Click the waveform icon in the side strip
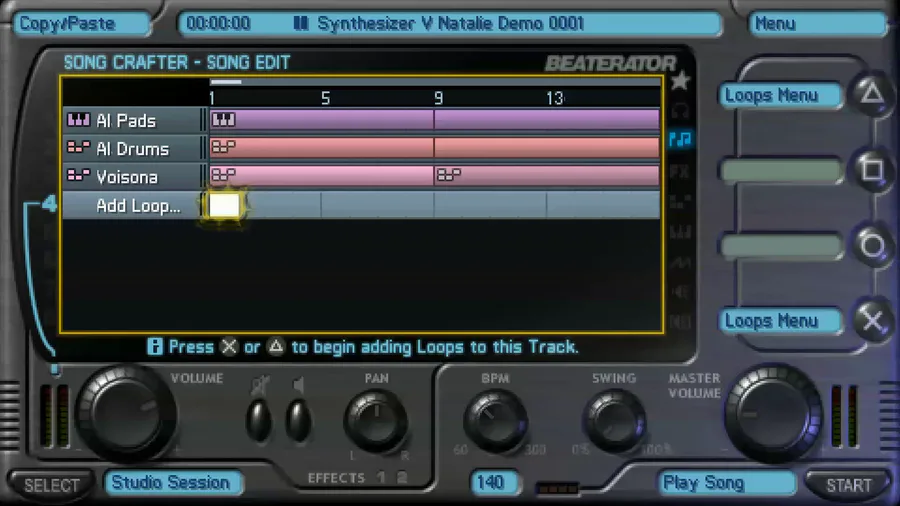Screen dimensions: 900x506 (680, 263)
